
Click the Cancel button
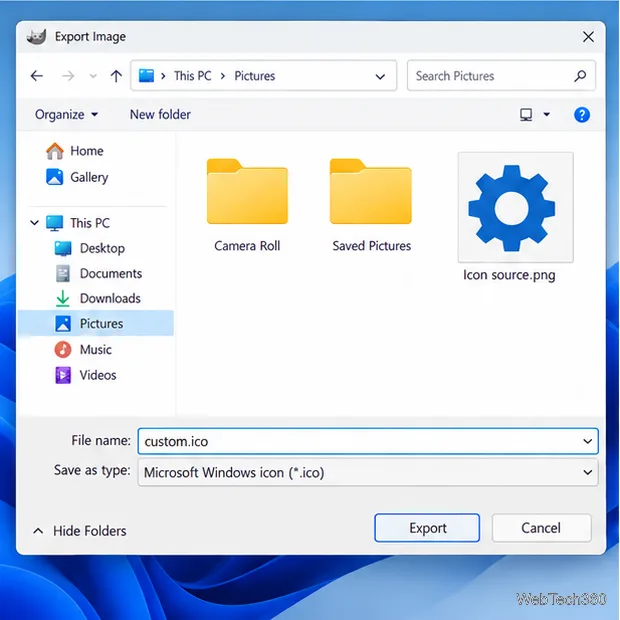541,528
